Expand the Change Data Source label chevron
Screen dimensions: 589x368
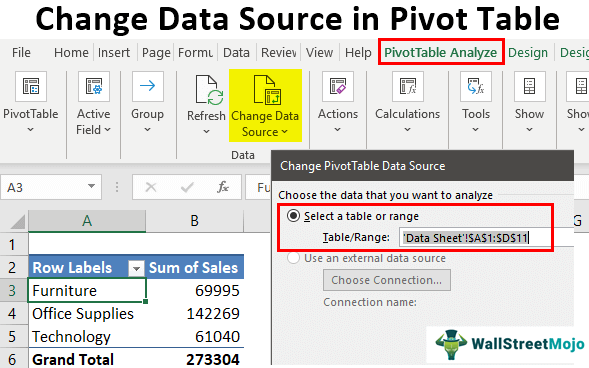pyautogui.click(x=284, y=131)
